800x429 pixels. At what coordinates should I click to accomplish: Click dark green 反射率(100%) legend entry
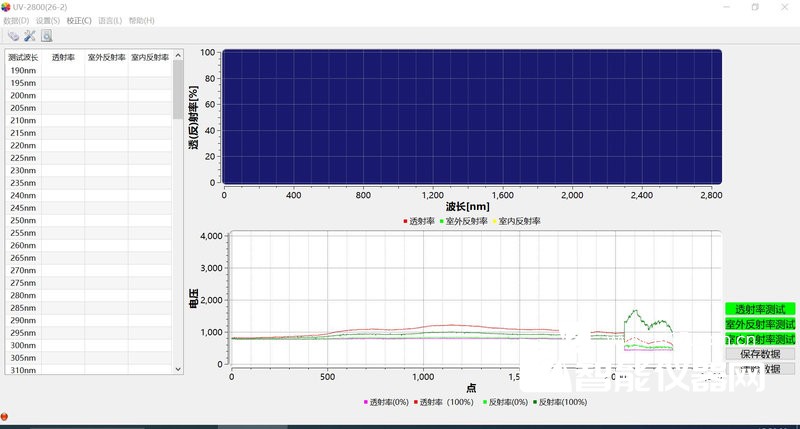(x=560, y=402)
